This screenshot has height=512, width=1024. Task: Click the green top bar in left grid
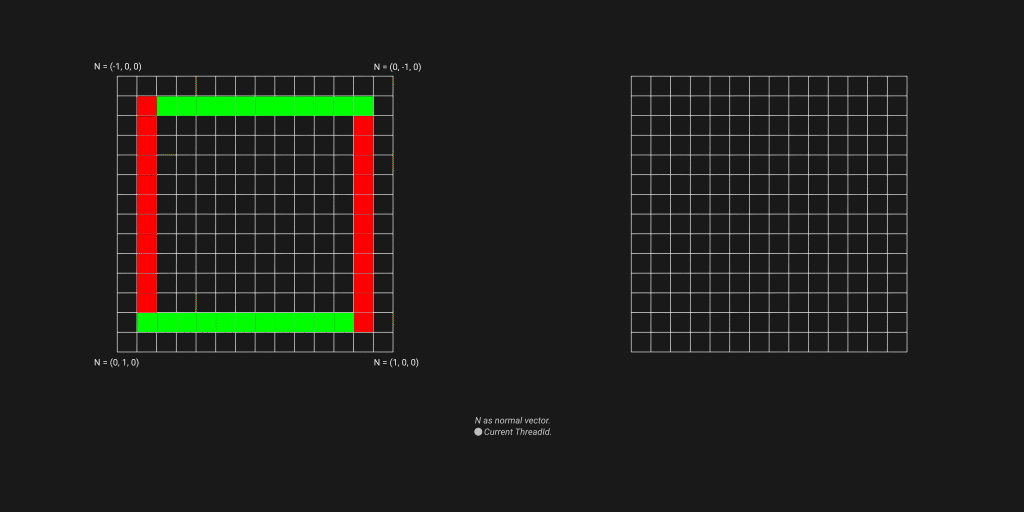point(265,106)
